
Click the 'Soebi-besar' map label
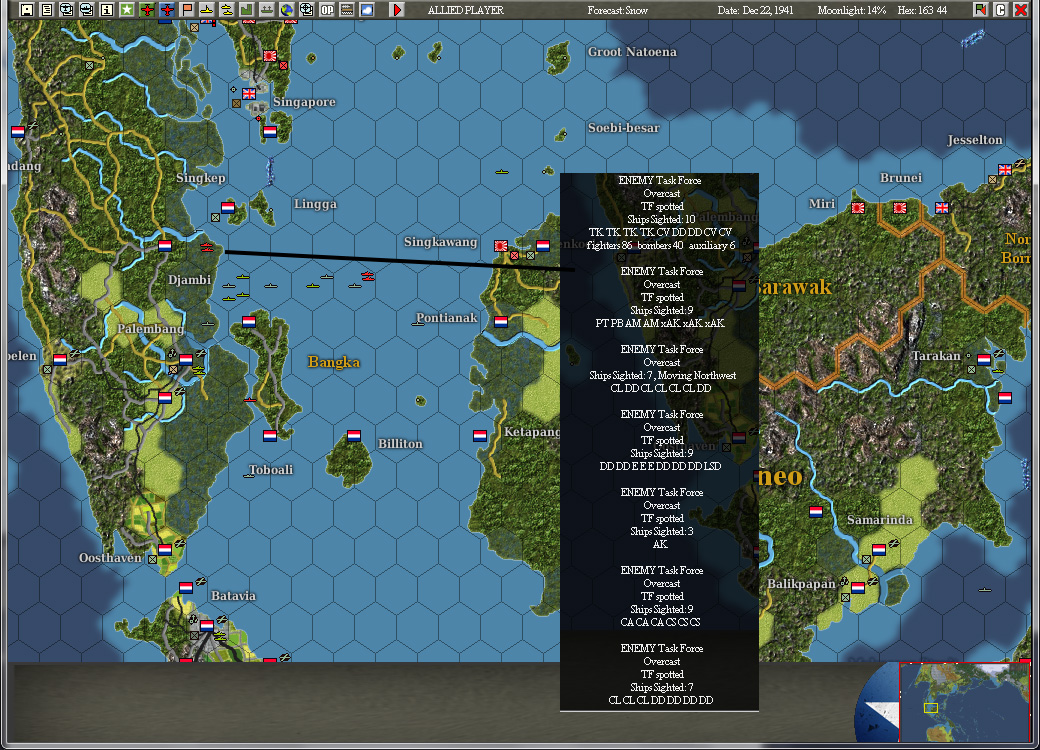(623, 128)
